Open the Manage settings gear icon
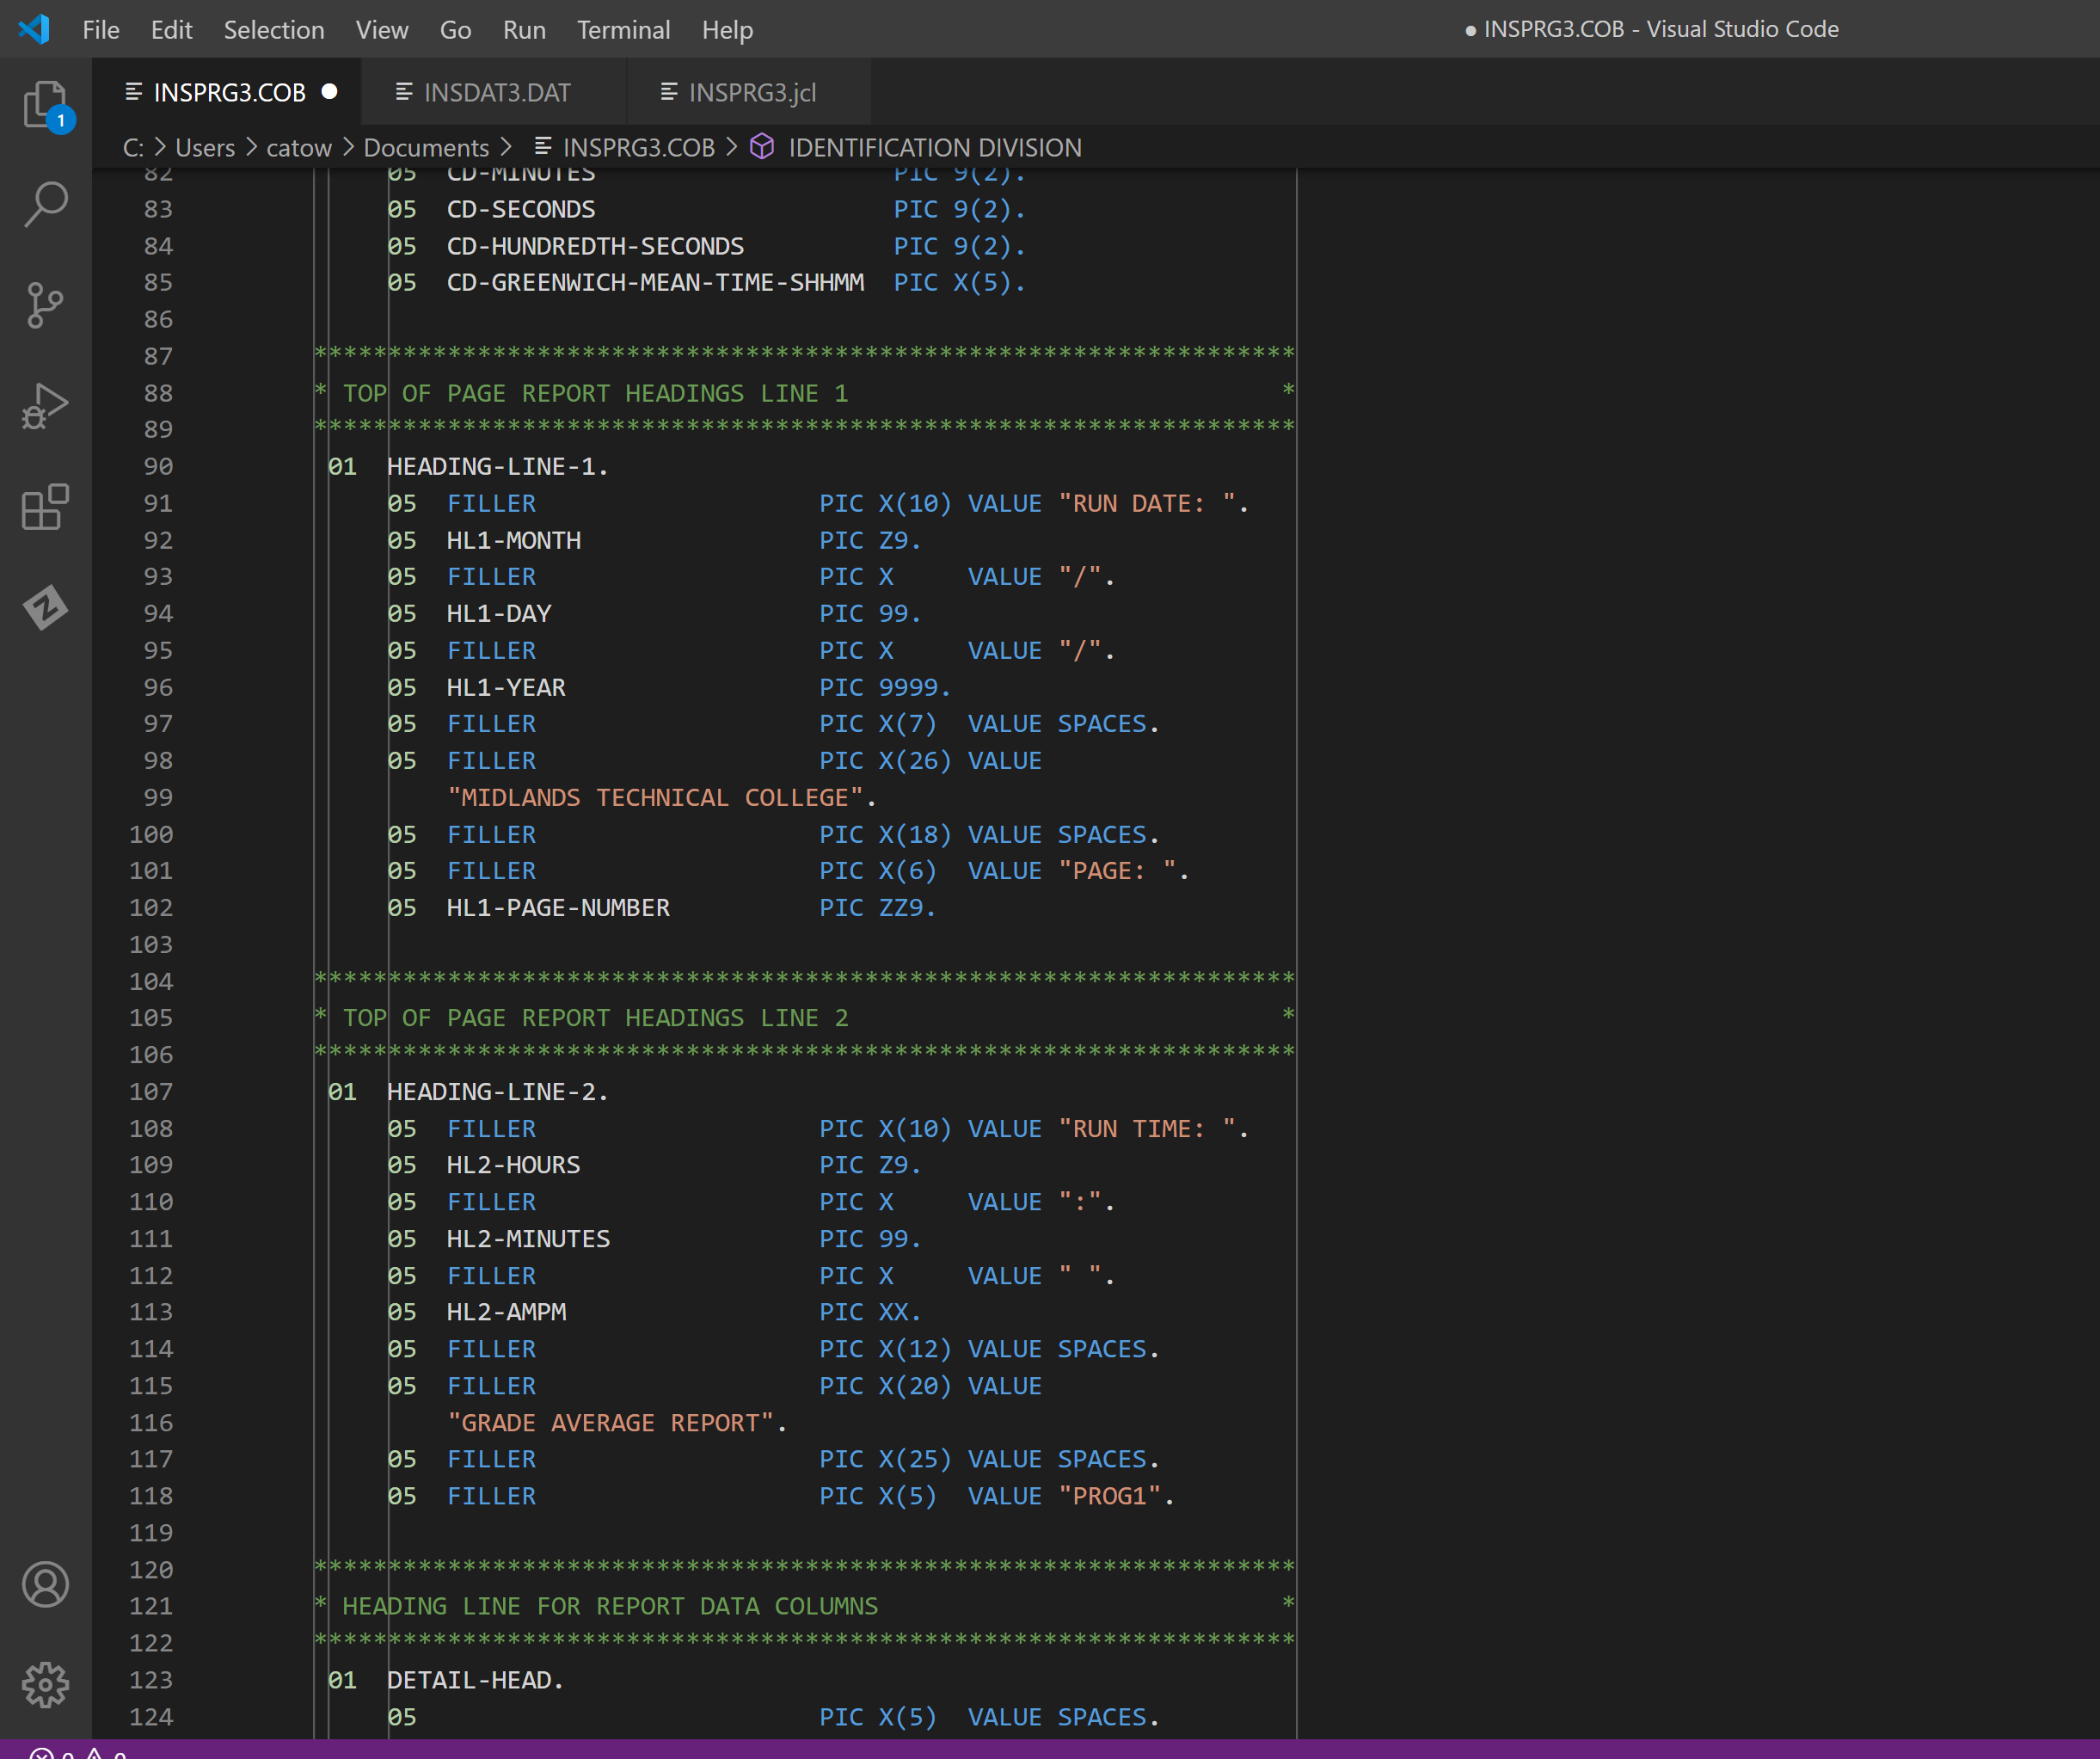Screen dimensions: 2100x1759 click(45, 1685)
